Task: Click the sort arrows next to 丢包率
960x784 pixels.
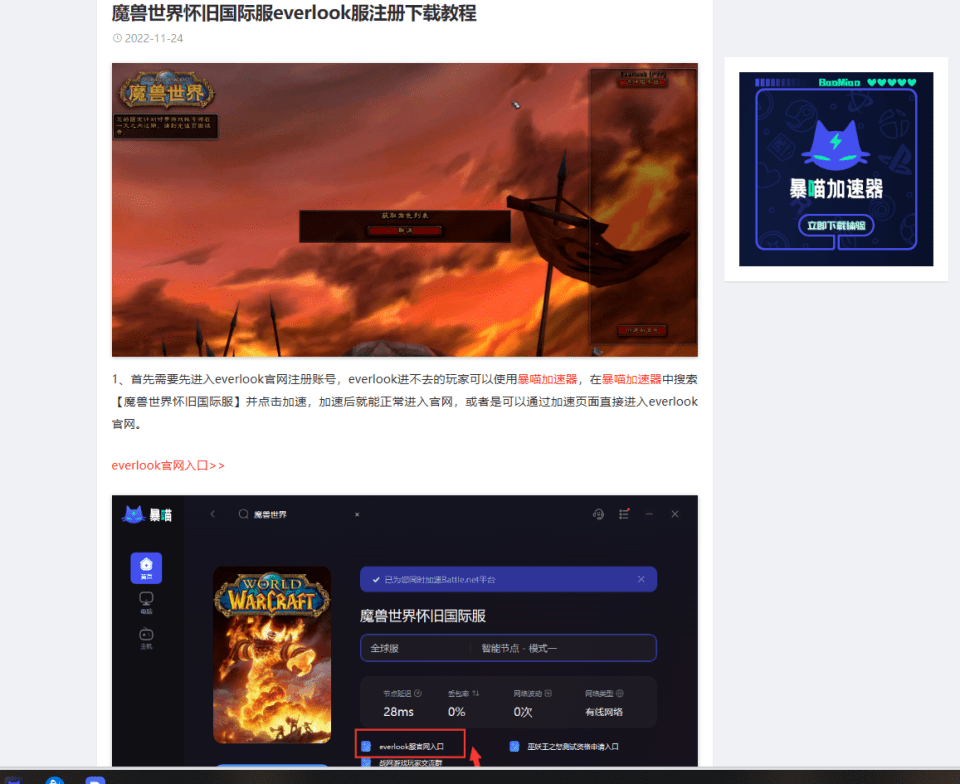Action: (x=476, y=693)
